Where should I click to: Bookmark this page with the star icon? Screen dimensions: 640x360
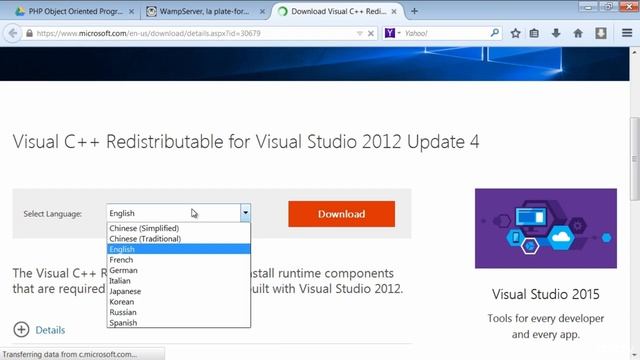[x=515, y=33]
